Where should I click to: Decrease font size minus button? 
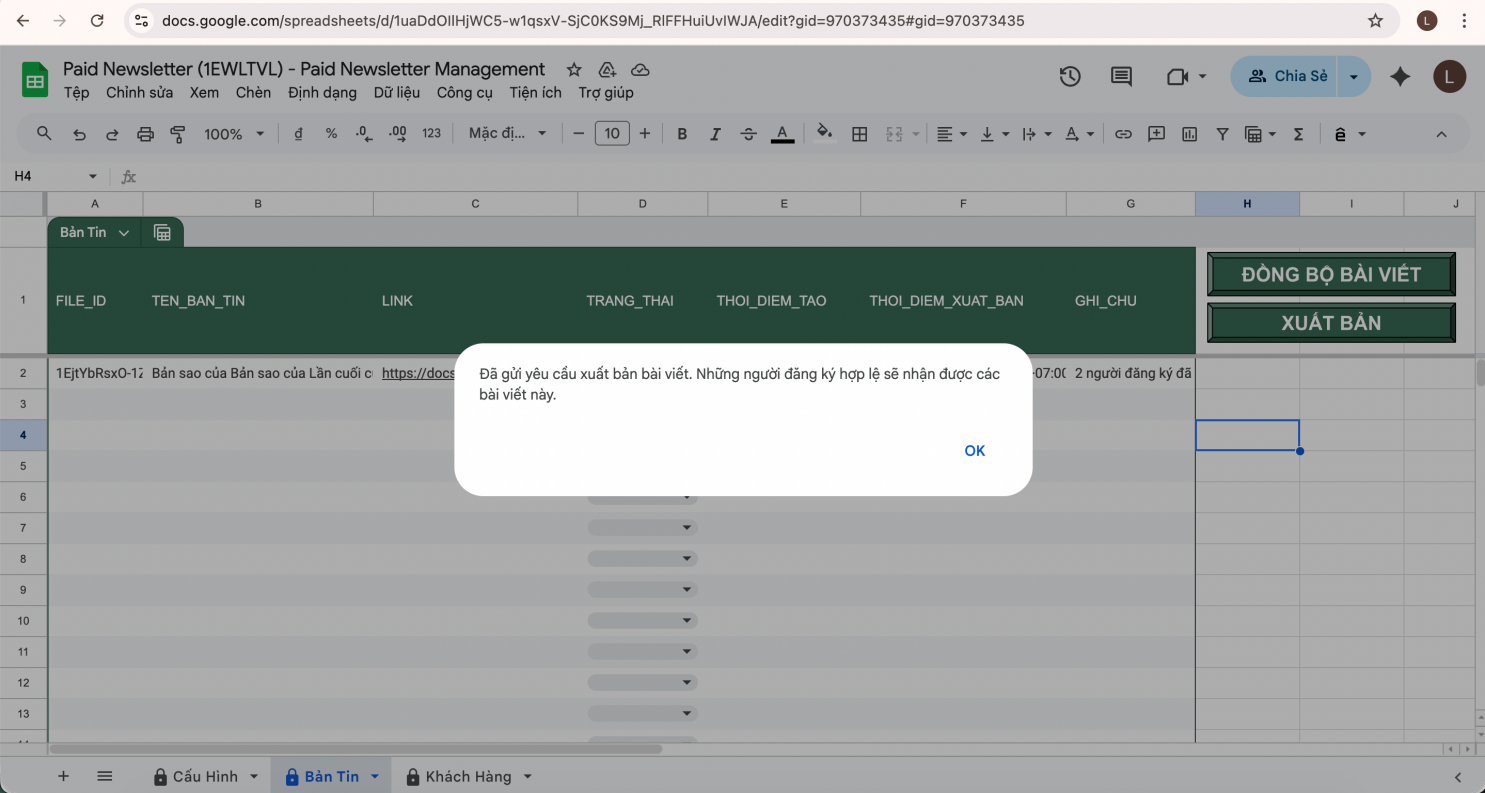578,133
